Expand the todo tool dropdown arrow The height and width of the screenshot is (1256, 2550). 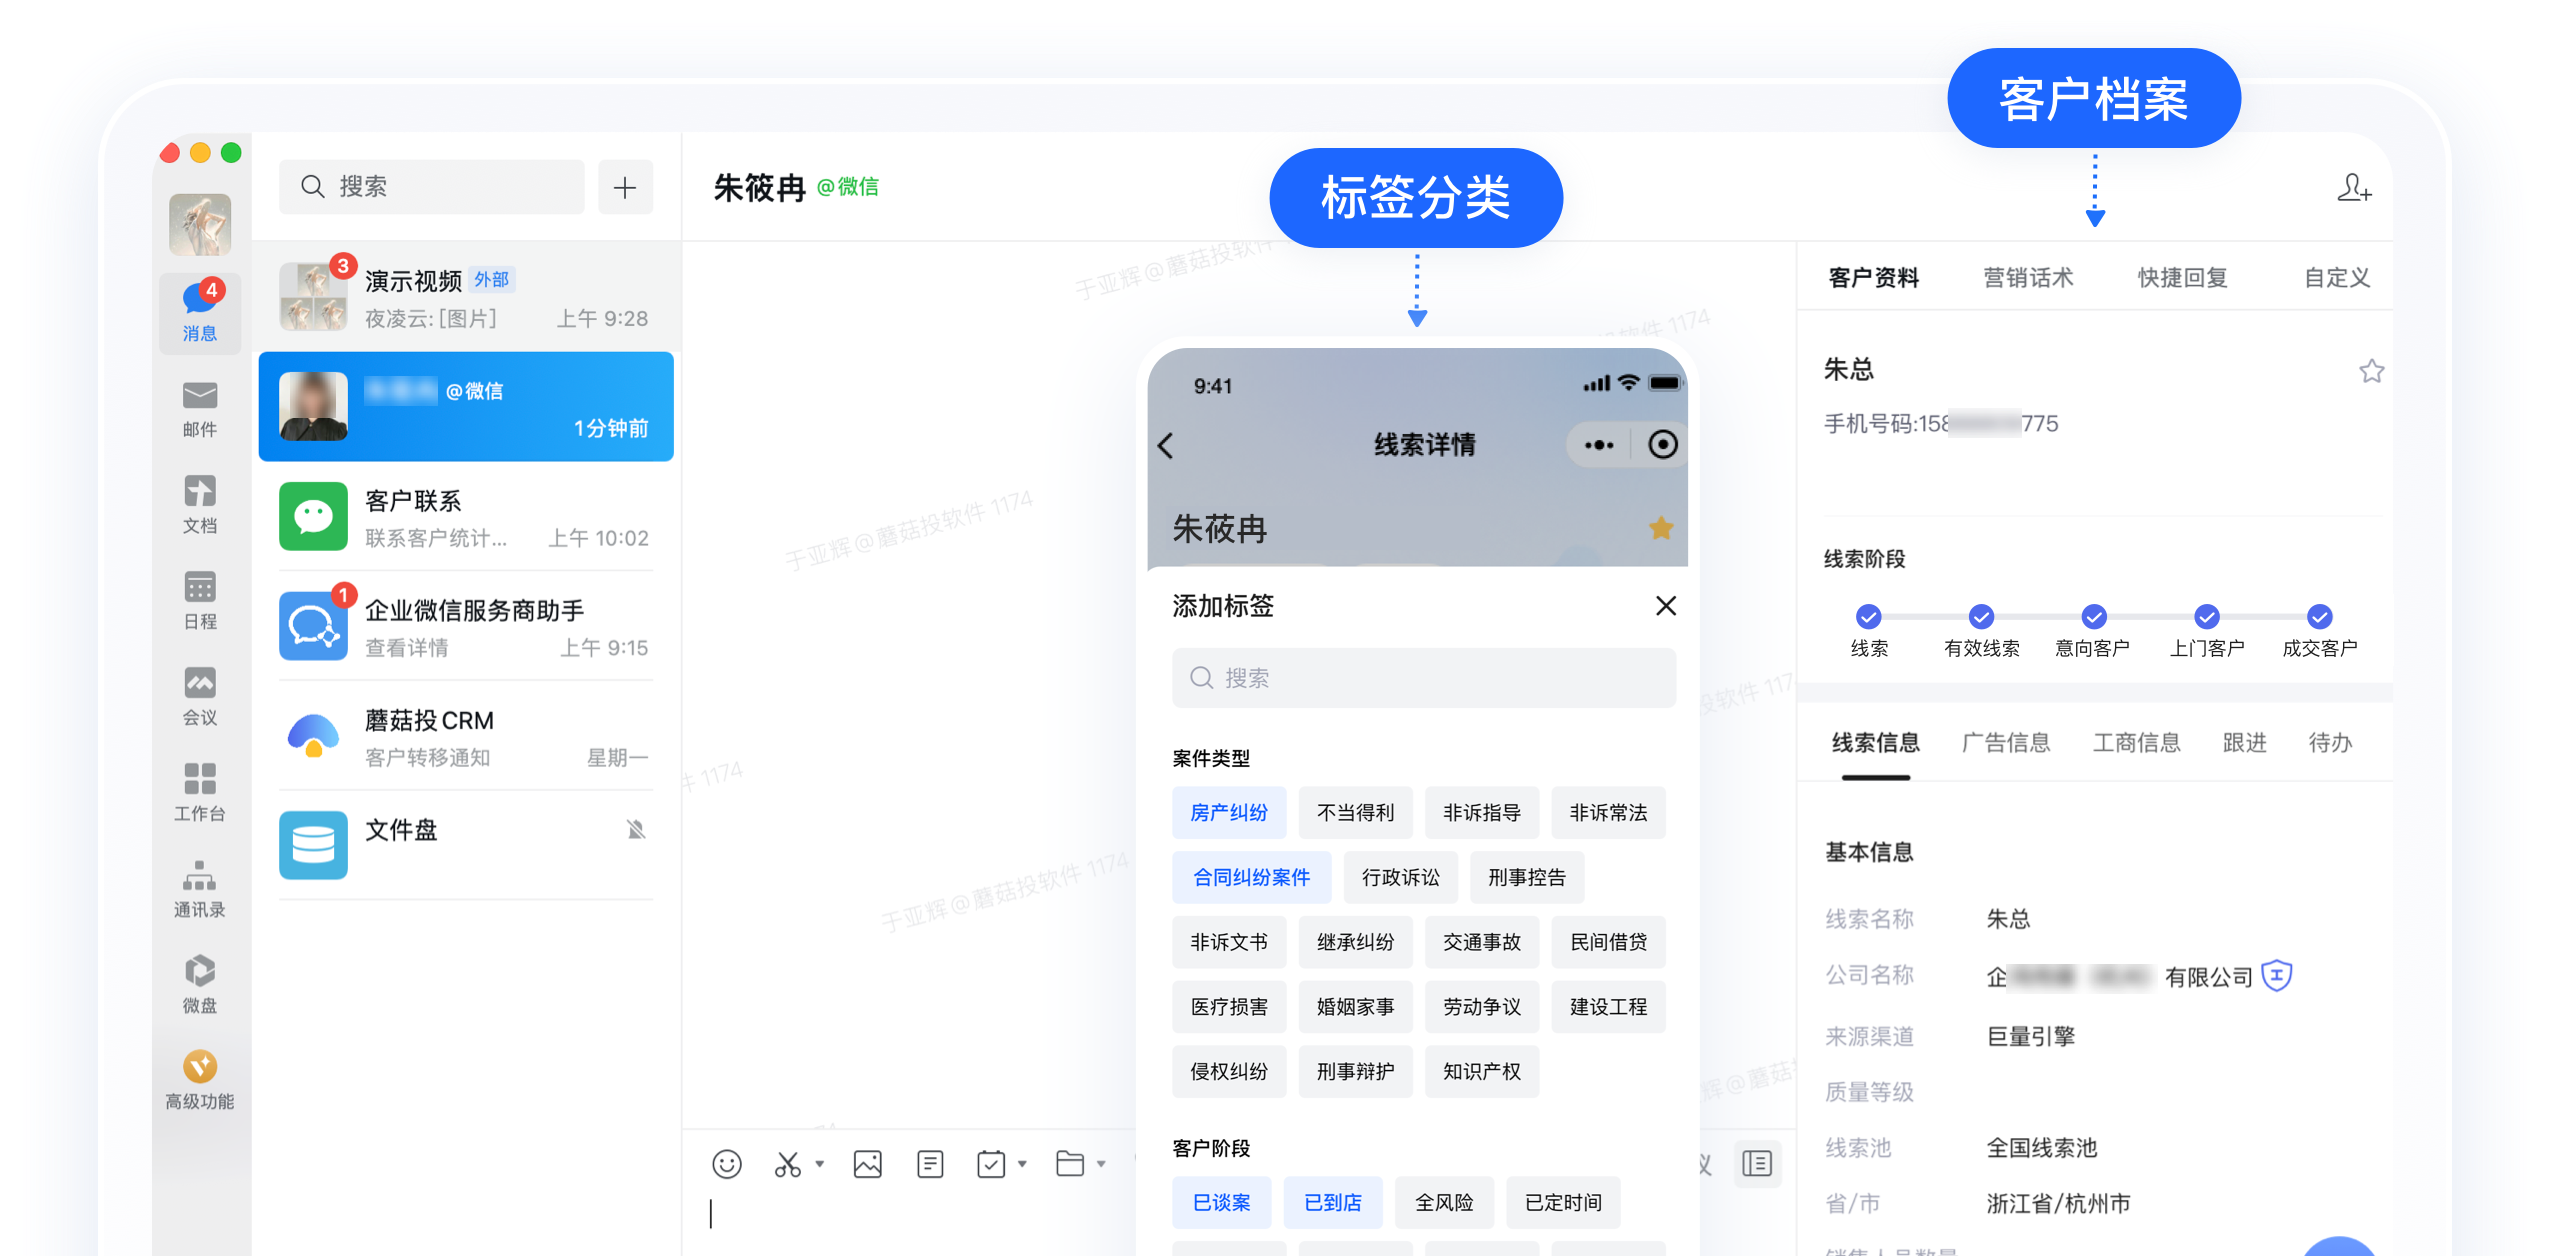(1022, 1165)
